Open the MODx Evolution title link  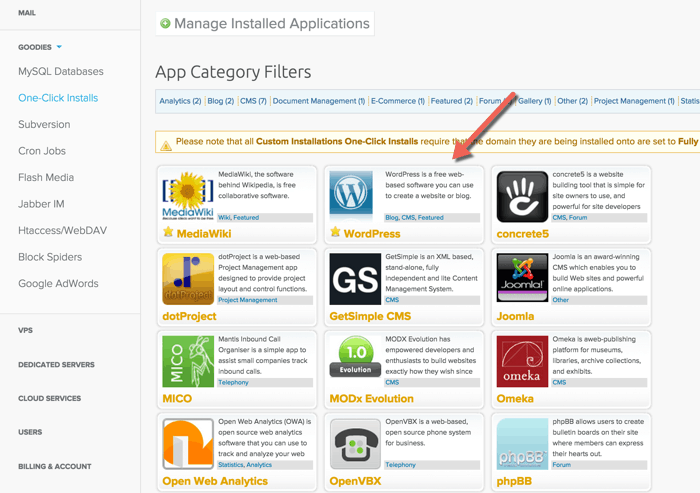click(371, 398)
